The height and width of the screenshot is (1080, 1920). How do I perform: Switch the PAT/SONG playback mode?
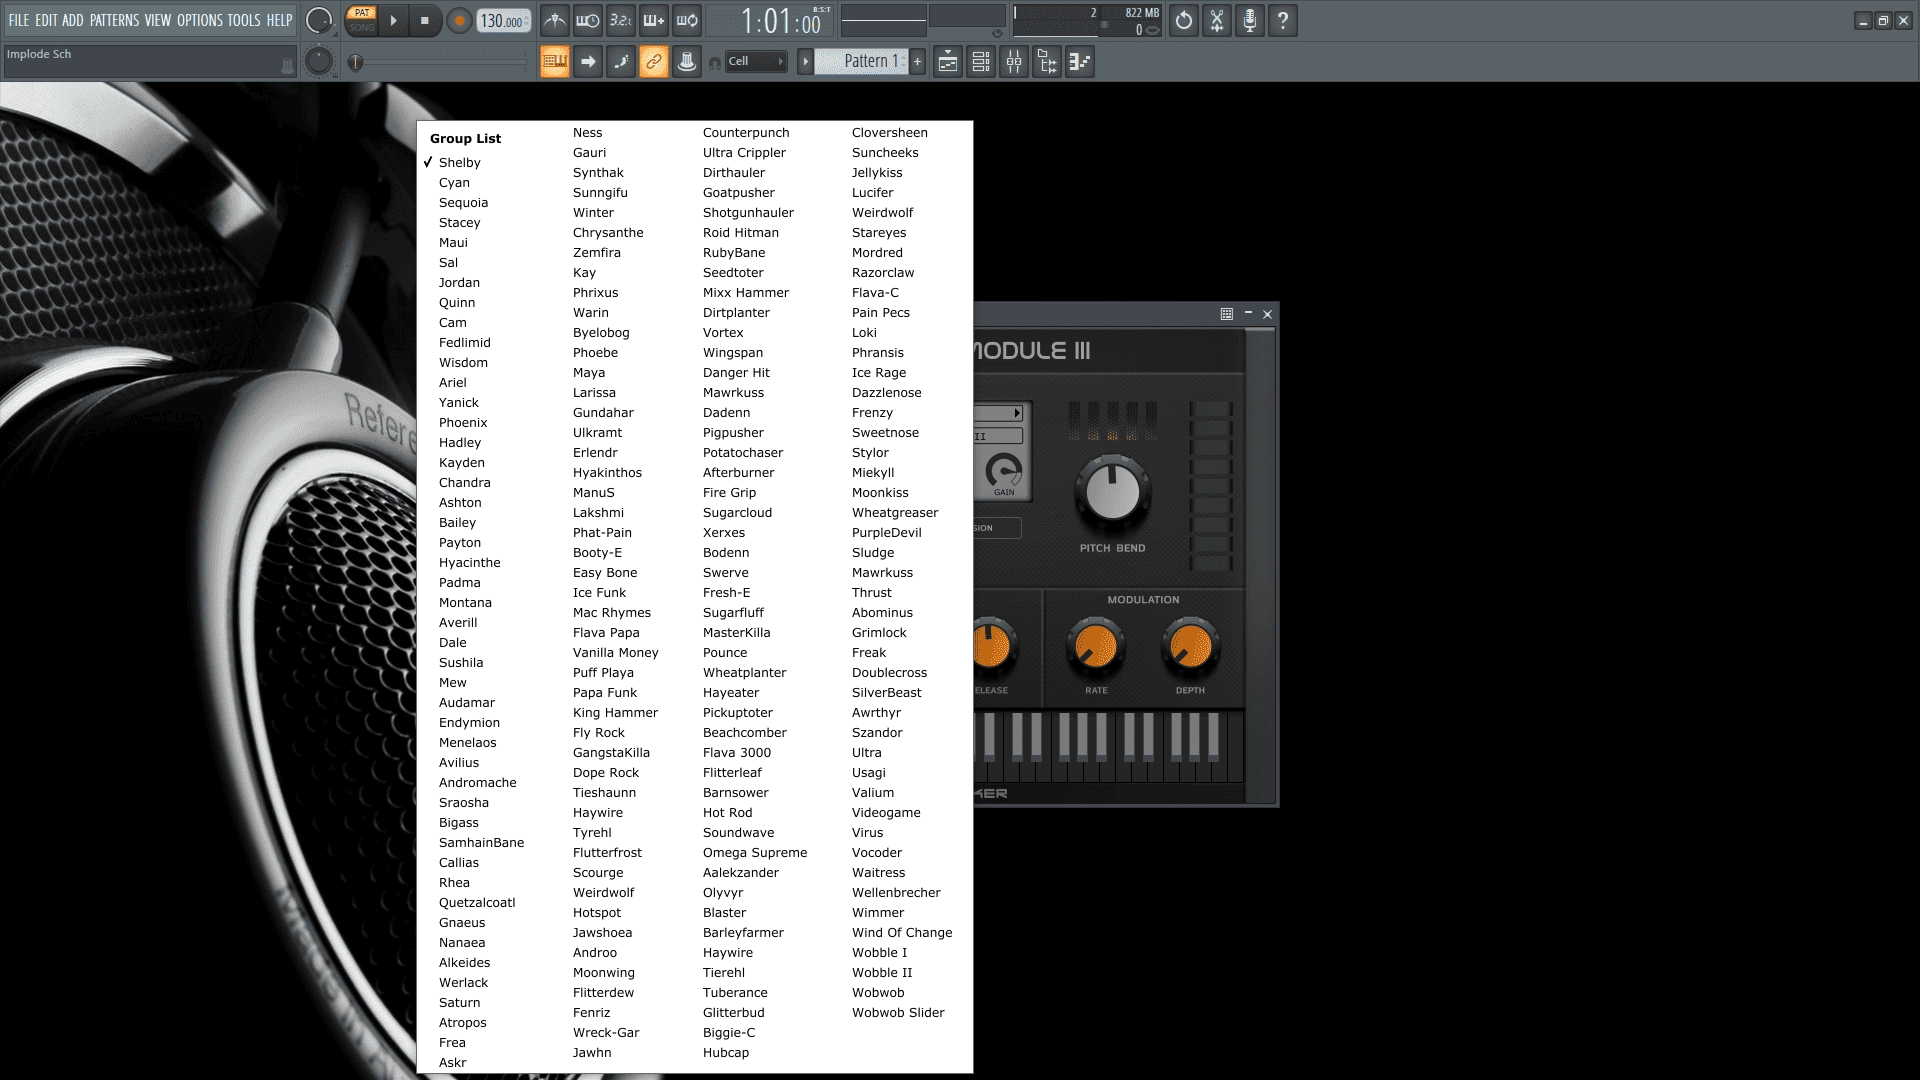pyautogui.click(x=362, y=20)
